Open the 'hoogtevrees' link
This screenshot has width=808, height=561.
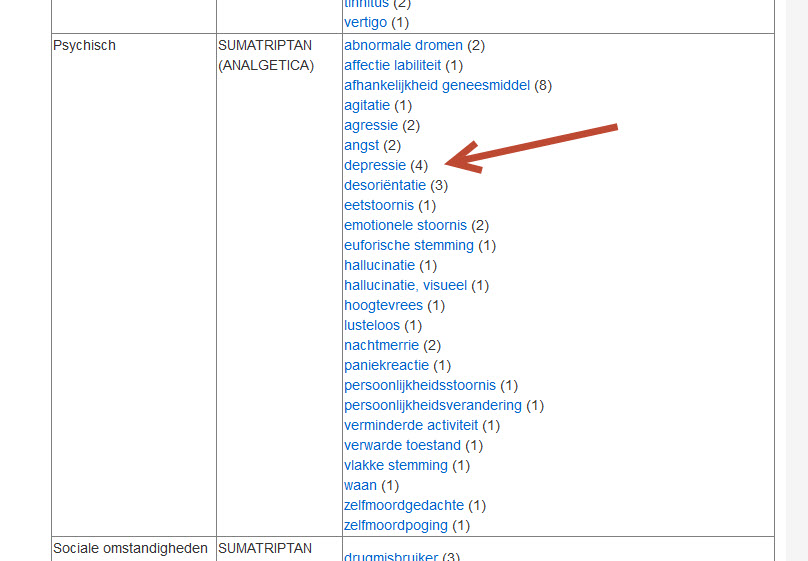pyautogui.click(x=383, y=305)
